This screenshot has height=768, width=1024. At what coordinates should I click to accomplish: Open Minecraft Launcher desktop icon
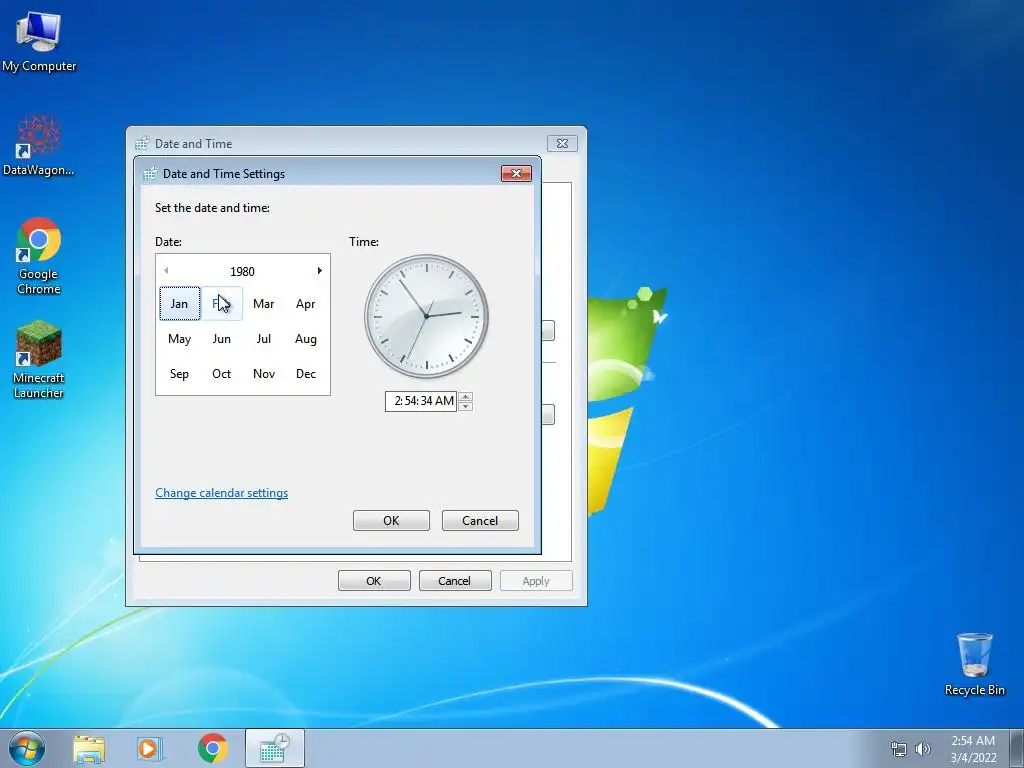pyautogui.click(x=39, y=360)
